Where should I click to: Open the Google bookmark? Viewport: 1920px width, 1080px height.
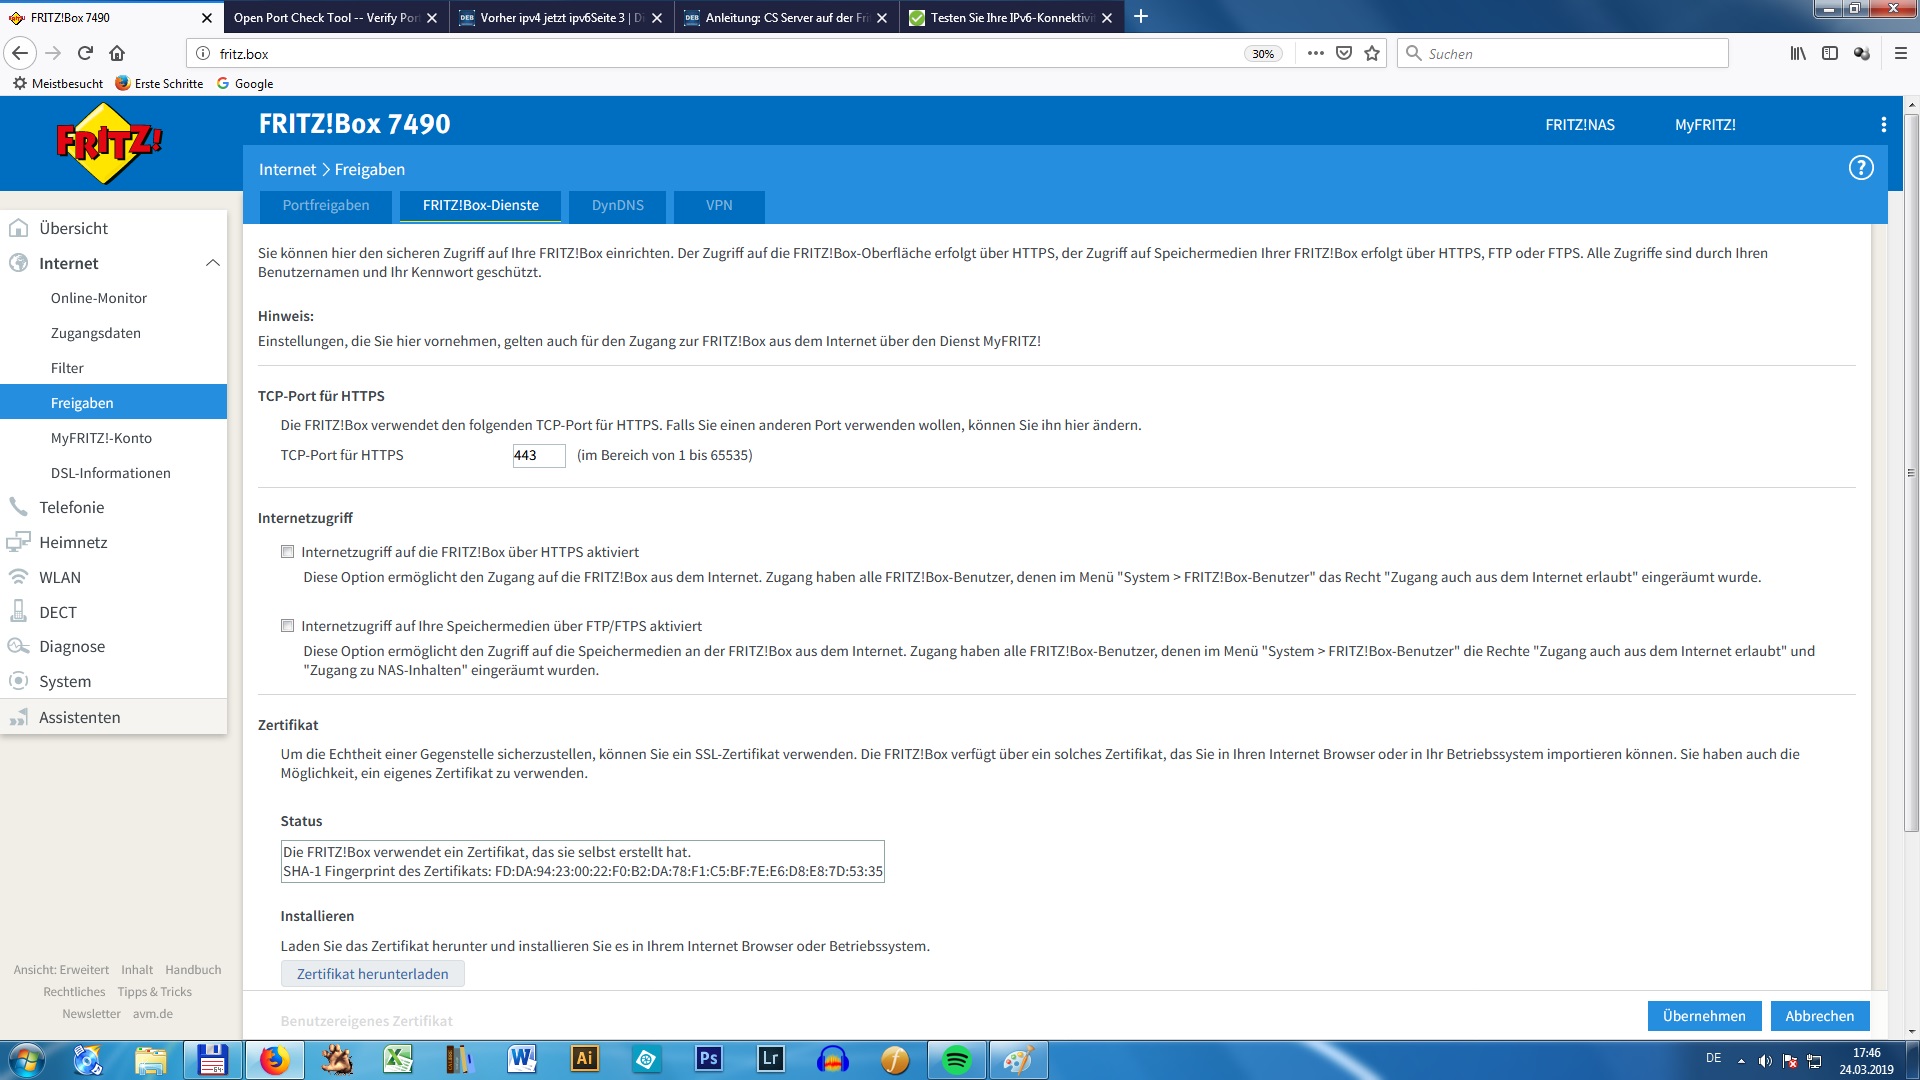245,84
